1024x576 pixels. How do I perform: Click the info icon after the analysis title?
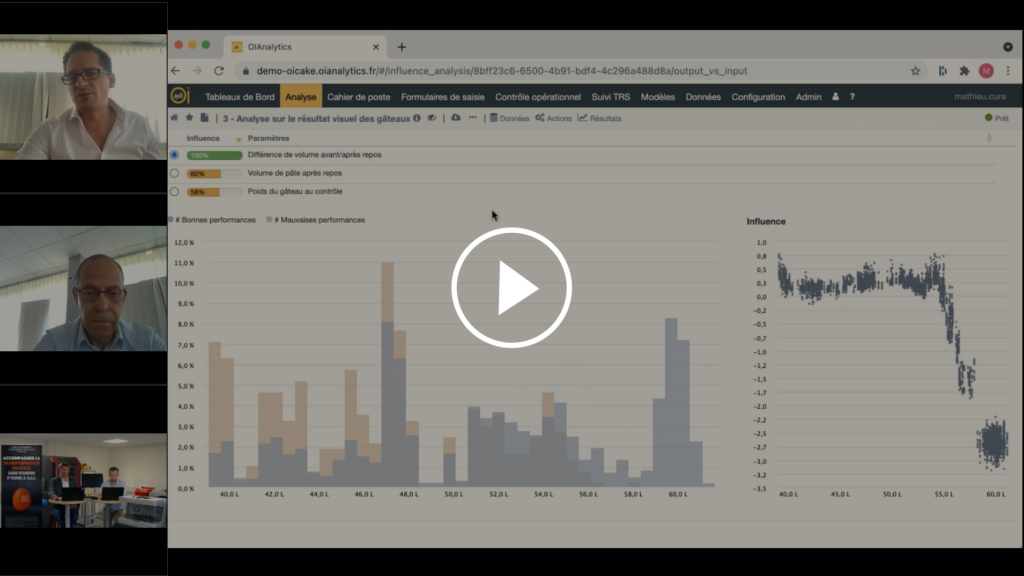pyautogui.click(x=417, y=118)
